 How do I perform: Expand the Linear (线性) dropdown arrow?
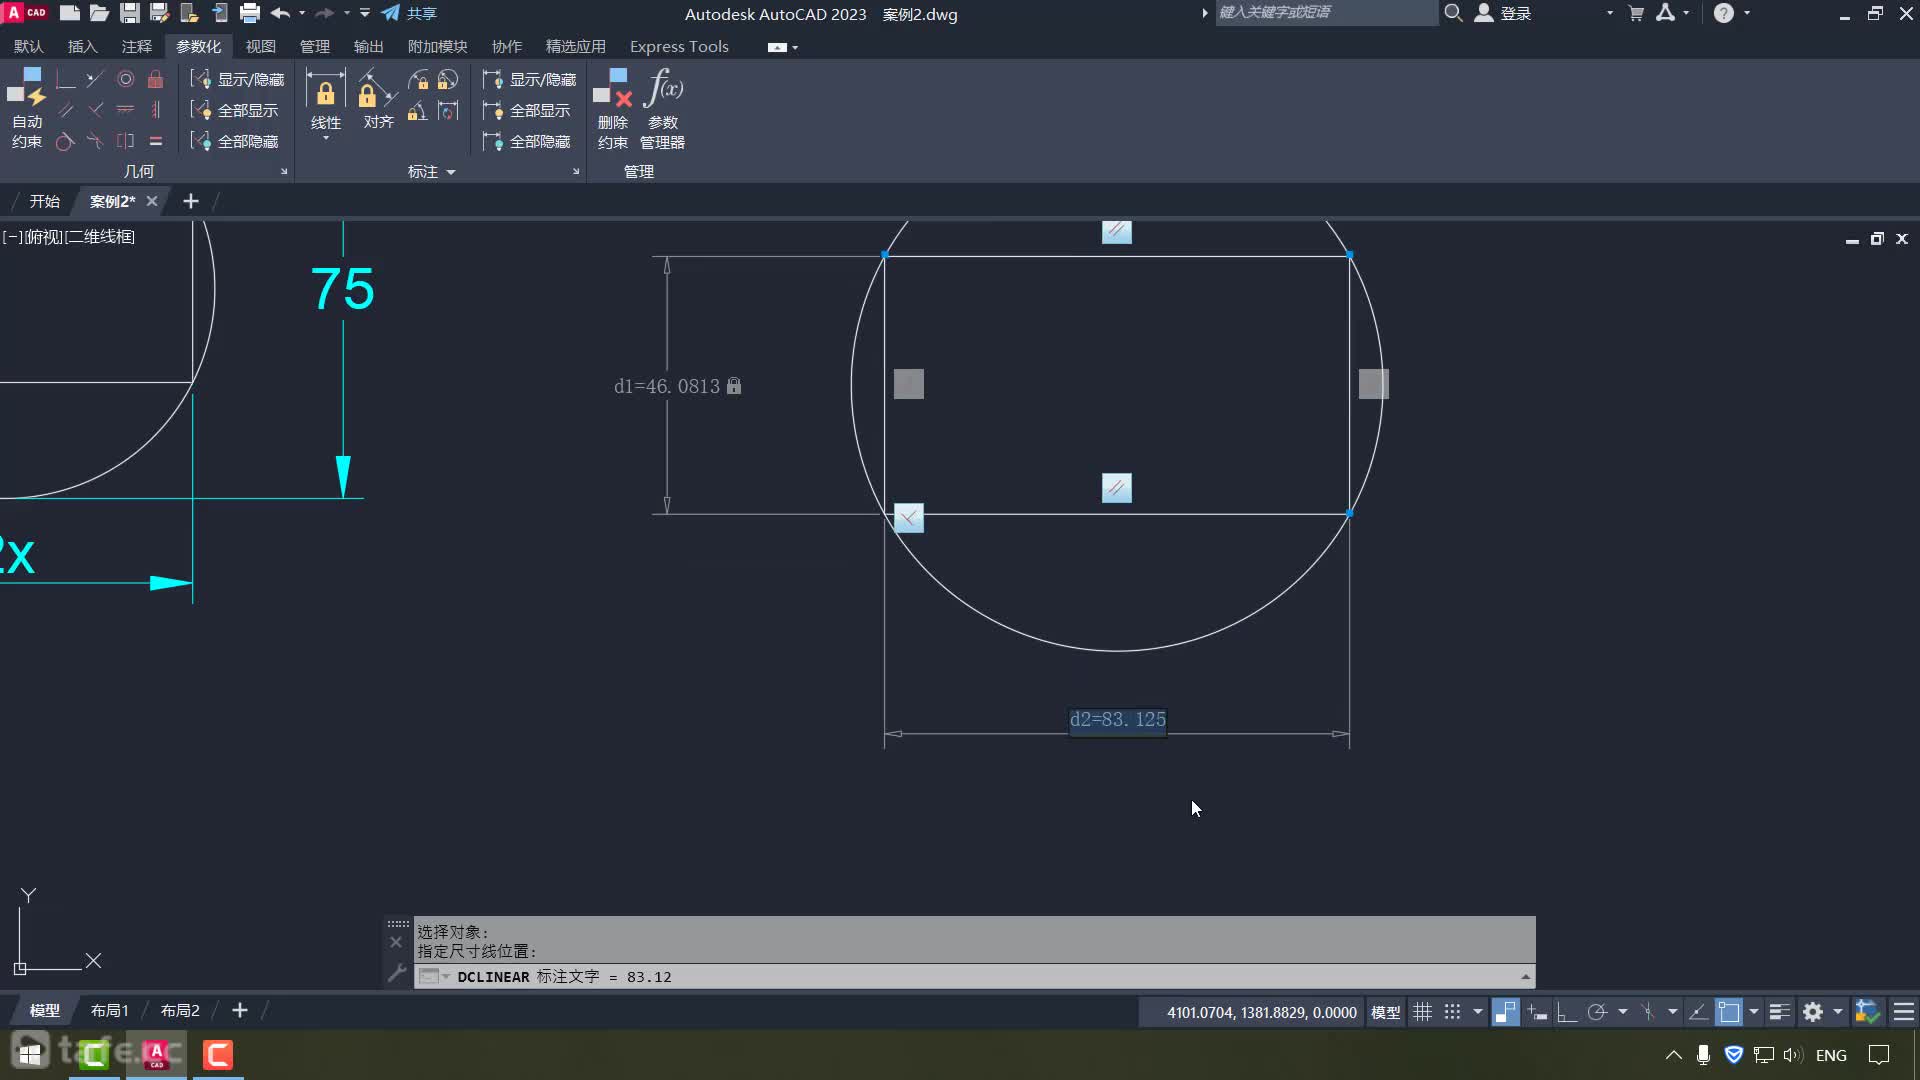pos(326,138)
